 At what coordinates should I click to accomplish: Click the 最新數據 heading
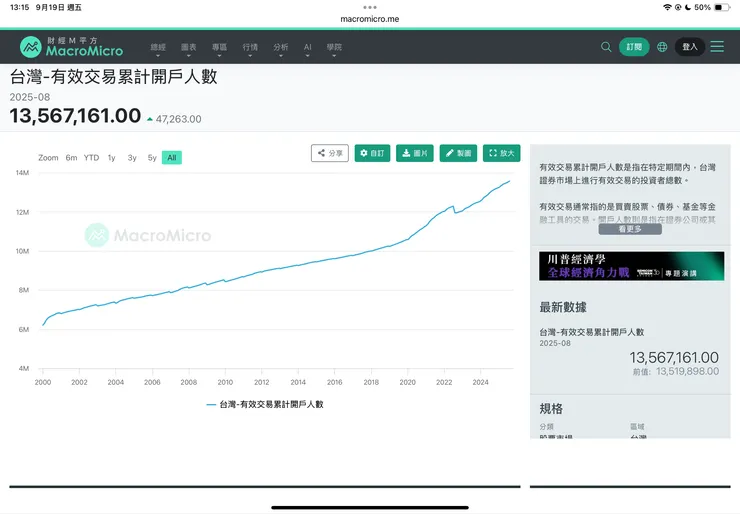tap(563, 307)
